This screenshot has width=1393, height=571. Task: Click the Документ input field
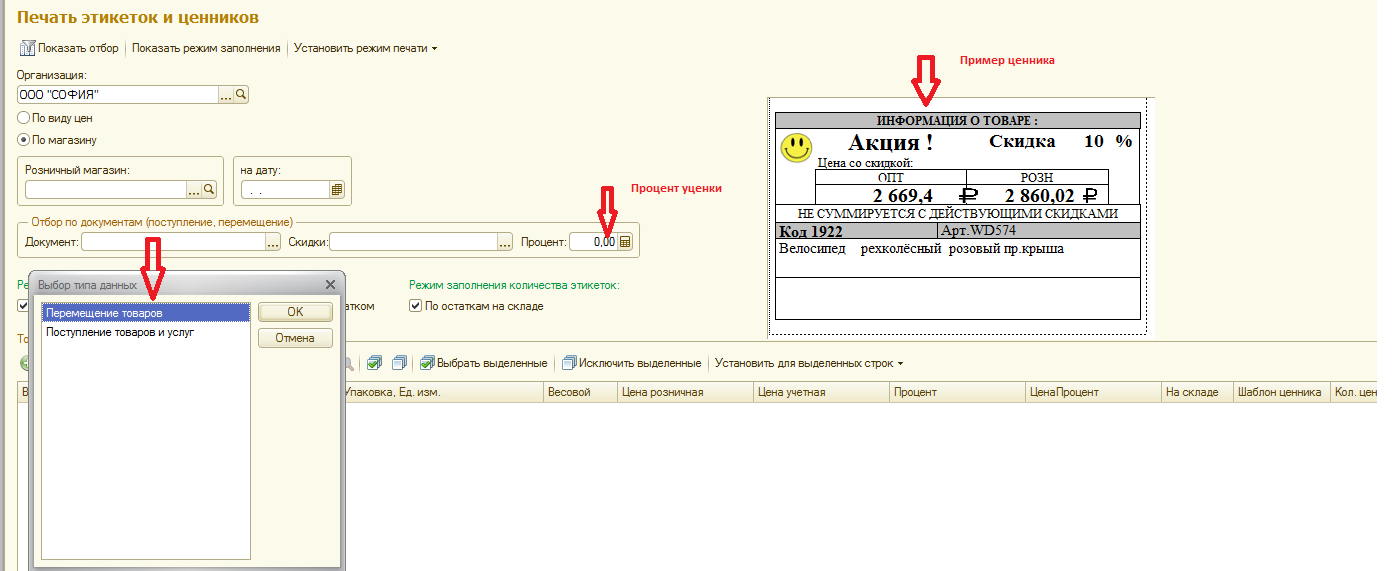[x=173, y=241]
